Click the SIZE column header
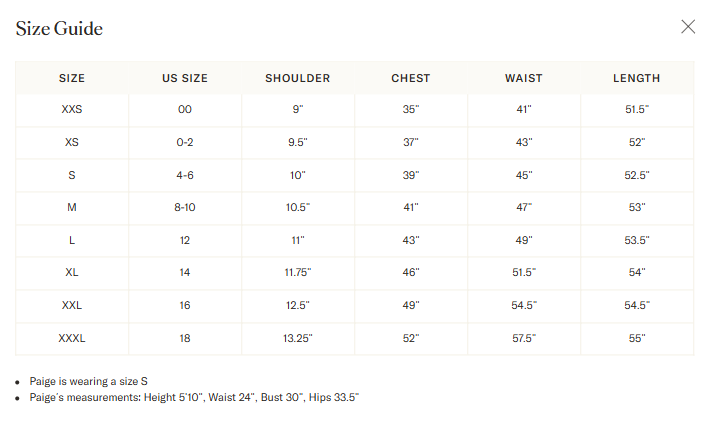The width and height of the screenshot is (711, 422). point(72,78)
